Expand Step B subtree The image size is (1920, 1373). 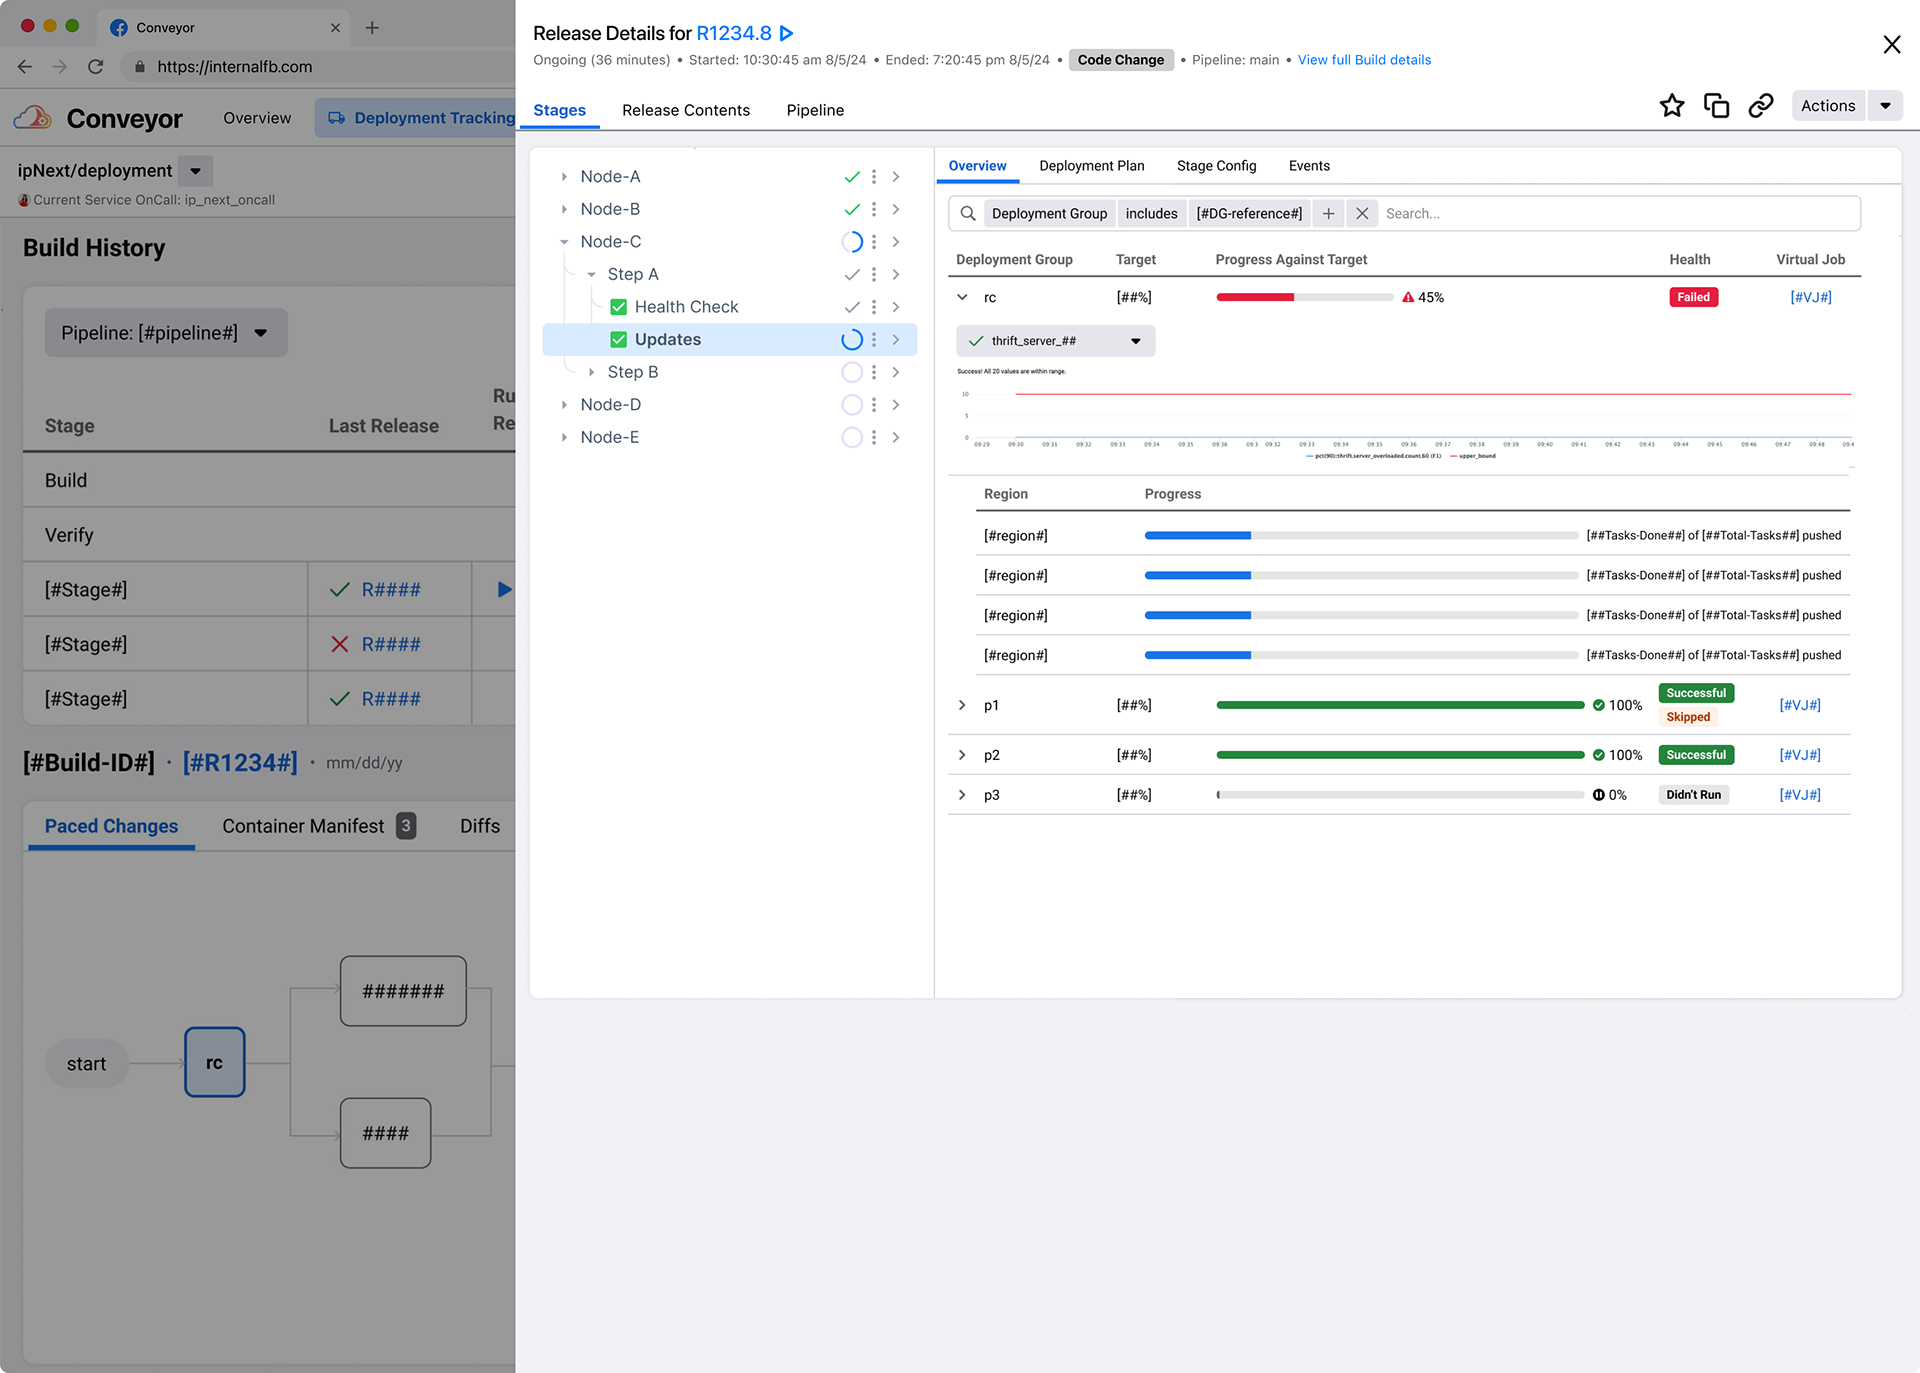pyautogui.click(x=591, y=372)
